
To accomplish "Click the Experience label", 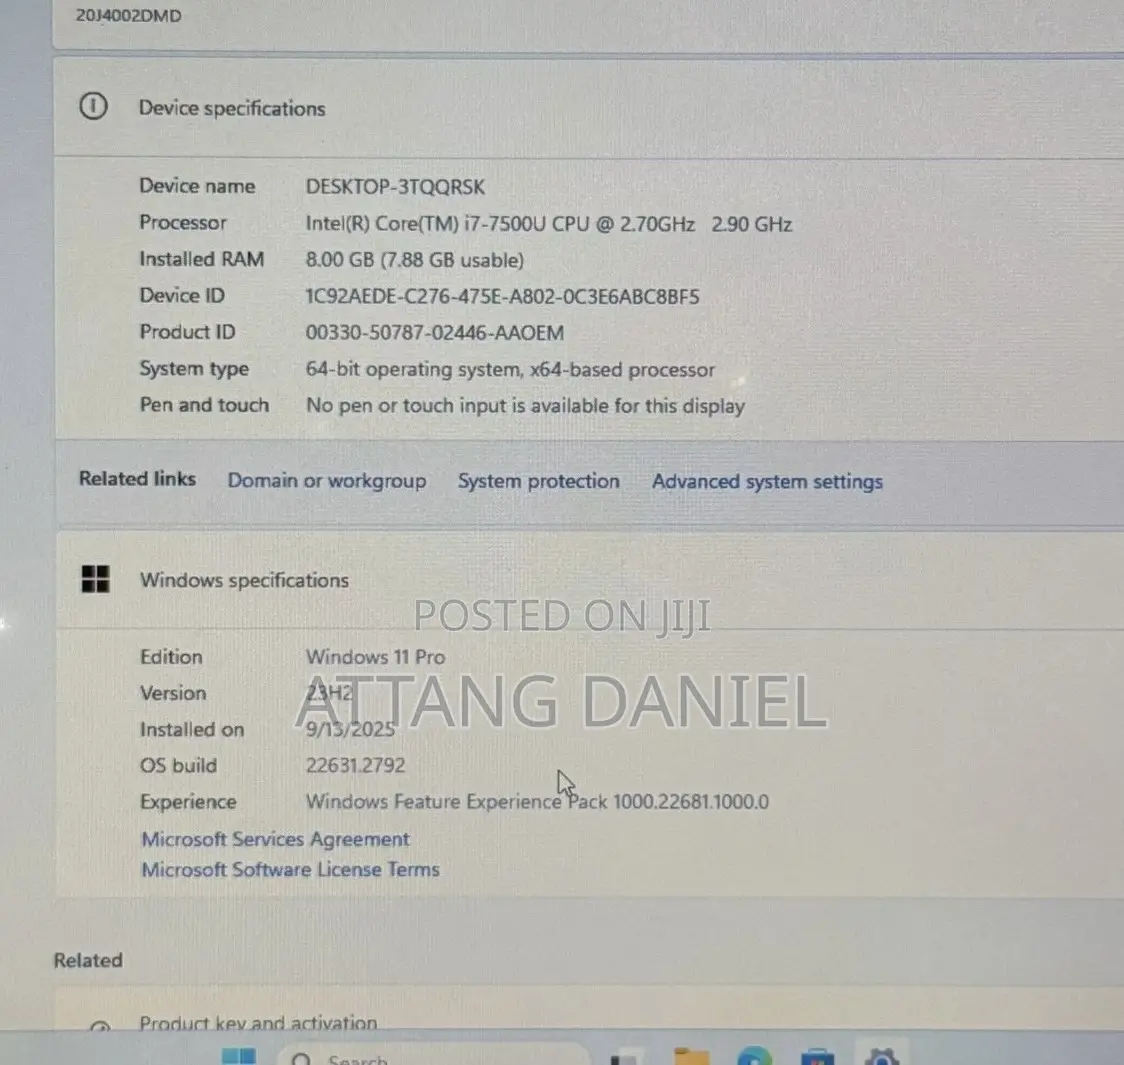I will (188, 802).
